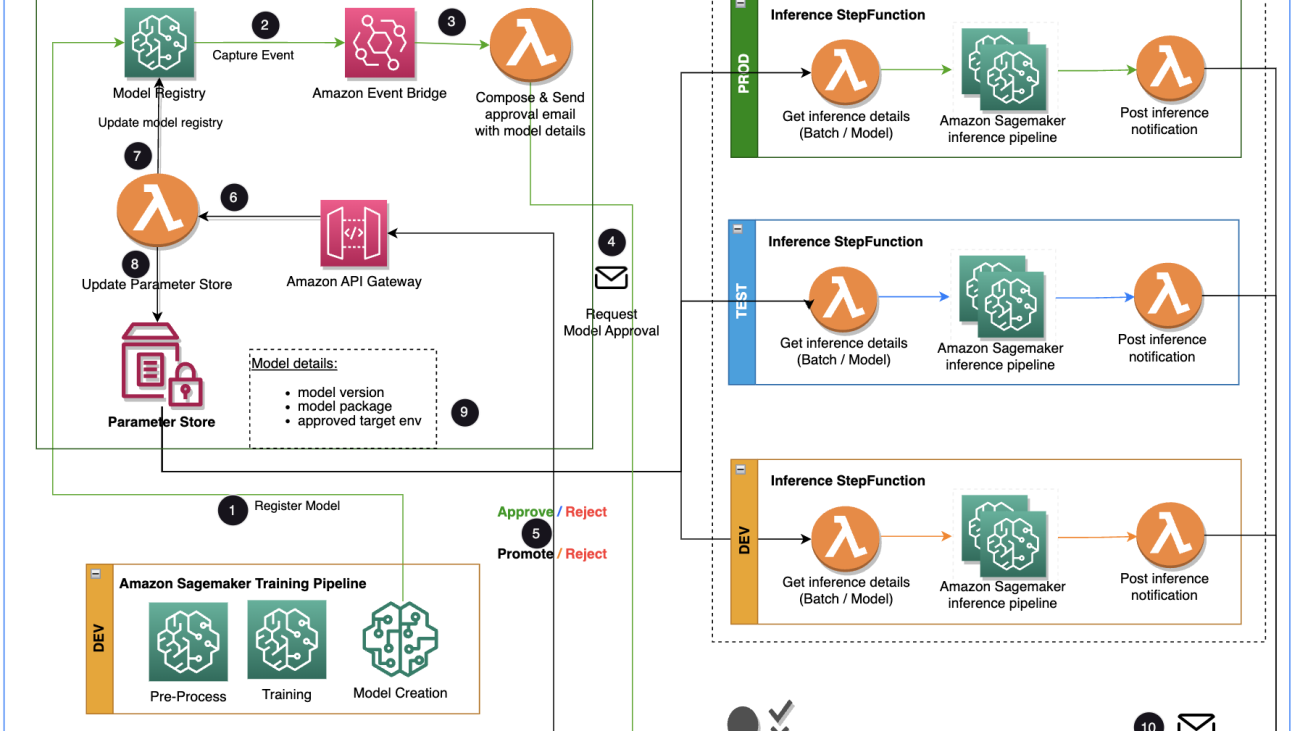The width and height of the screenshot is (1300, 731).
Task: Click the Register Model label
Action: 297,506
